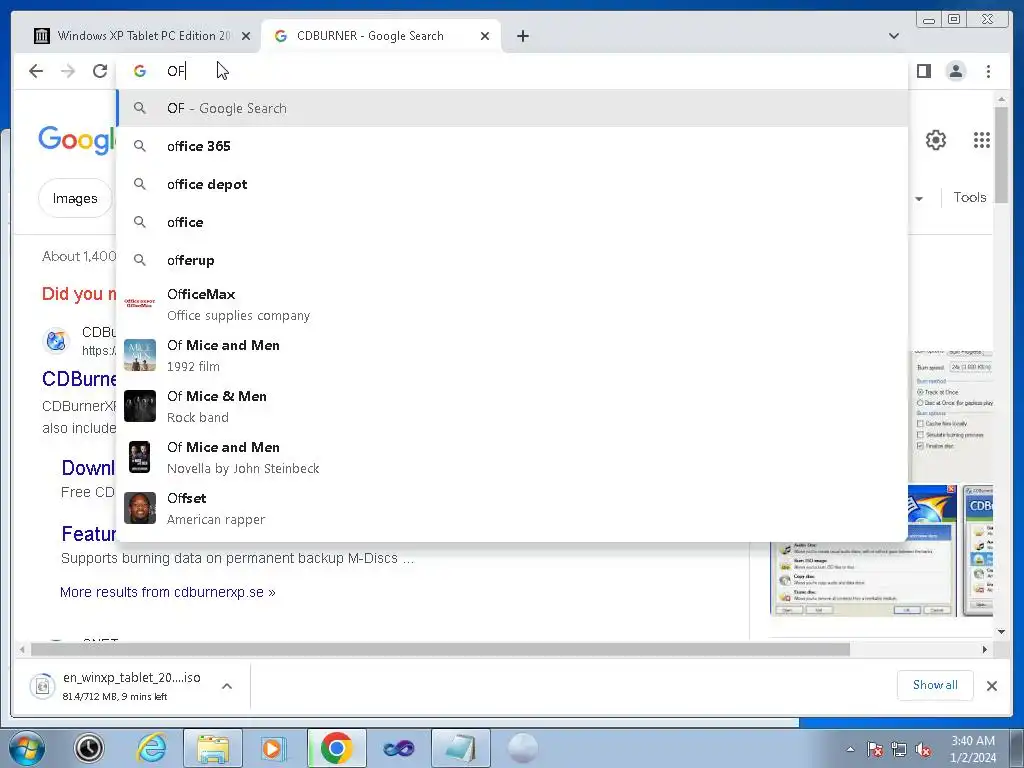Open Windows Media Player from taskbar
1024x768 pixels.
(272, 748)
